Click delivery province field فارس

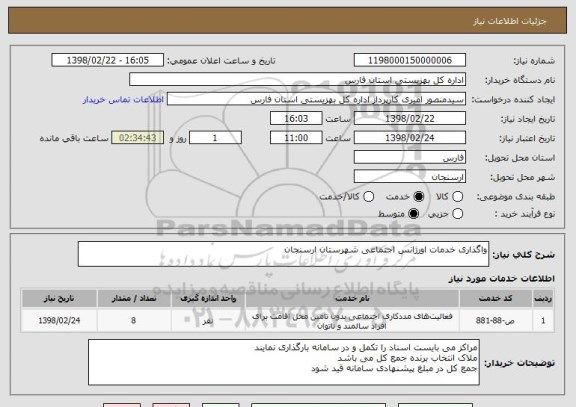click(x=410, y=158)
